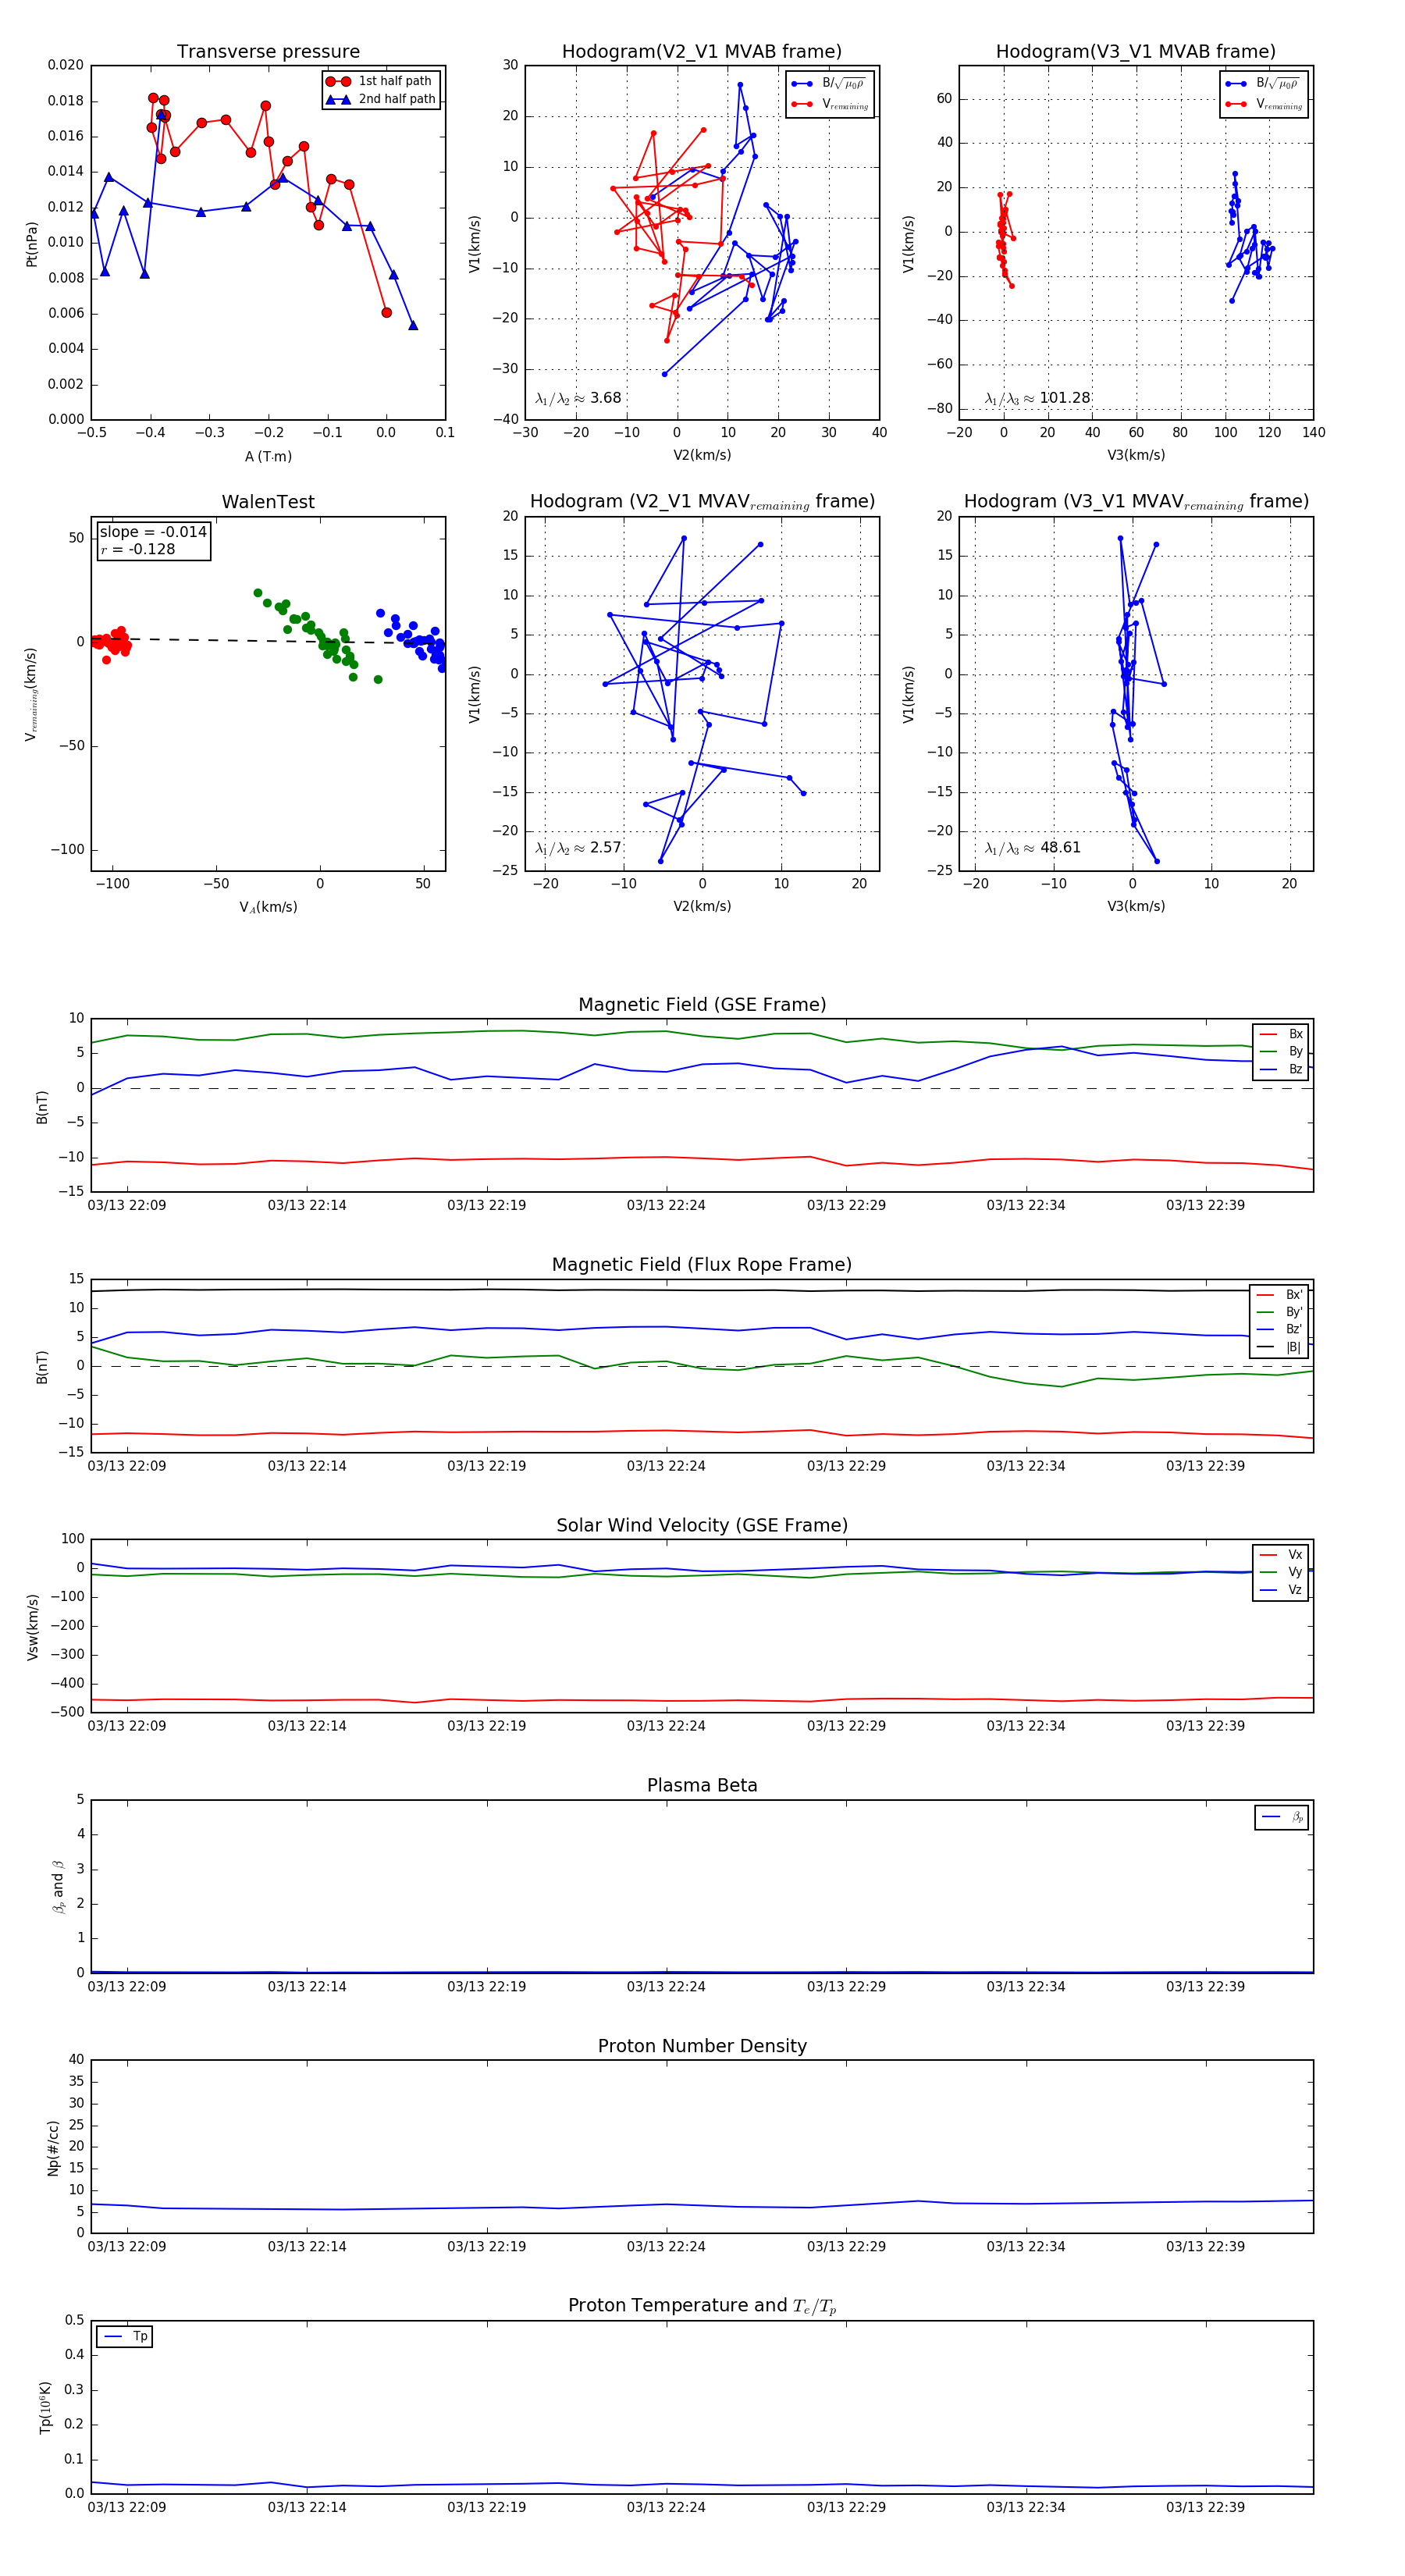Click 'B/√μ0ρ' legend in V3_V1 MVAB hodogram
The image size is (1405, 2576).
click(1263, 84)
